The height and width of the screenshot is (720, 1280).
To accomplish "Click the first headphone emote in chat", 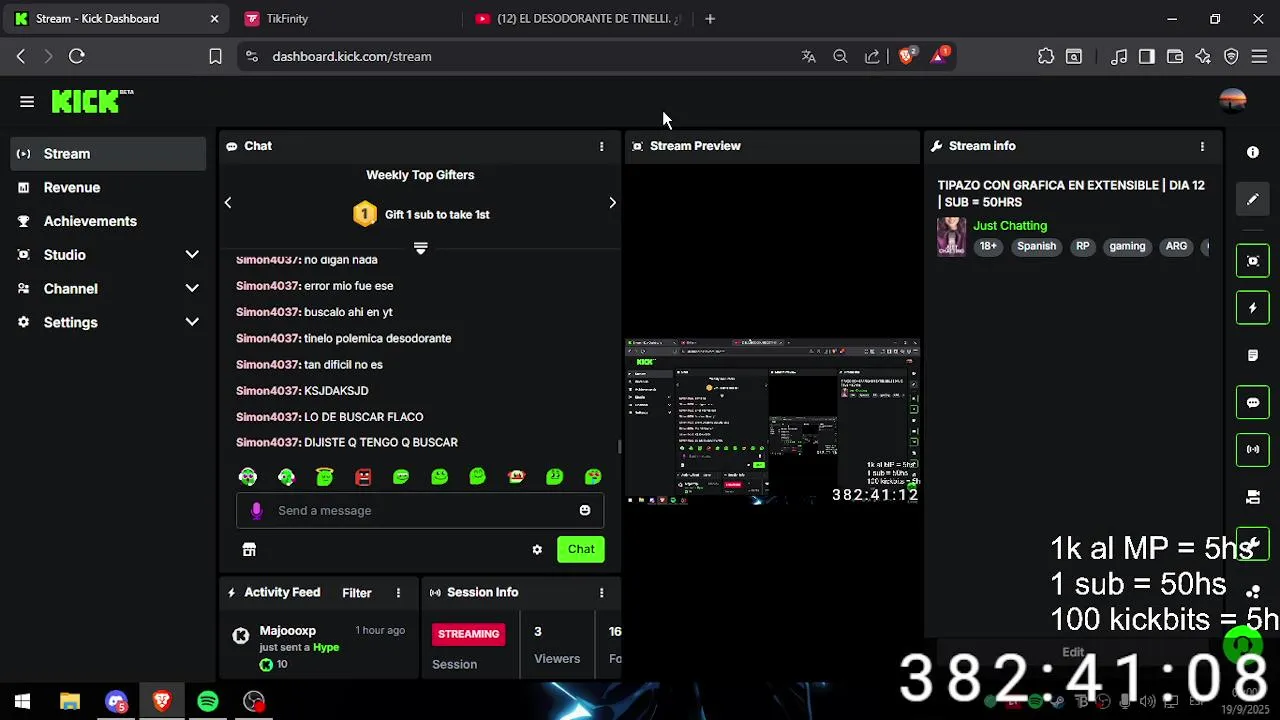I will click(x=248, y=477).
